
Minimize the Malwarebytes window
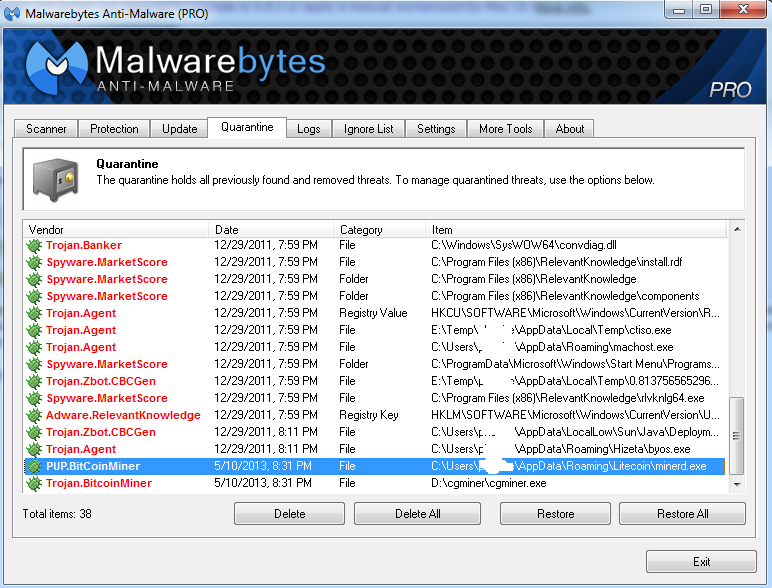click(x=679, y=9)
